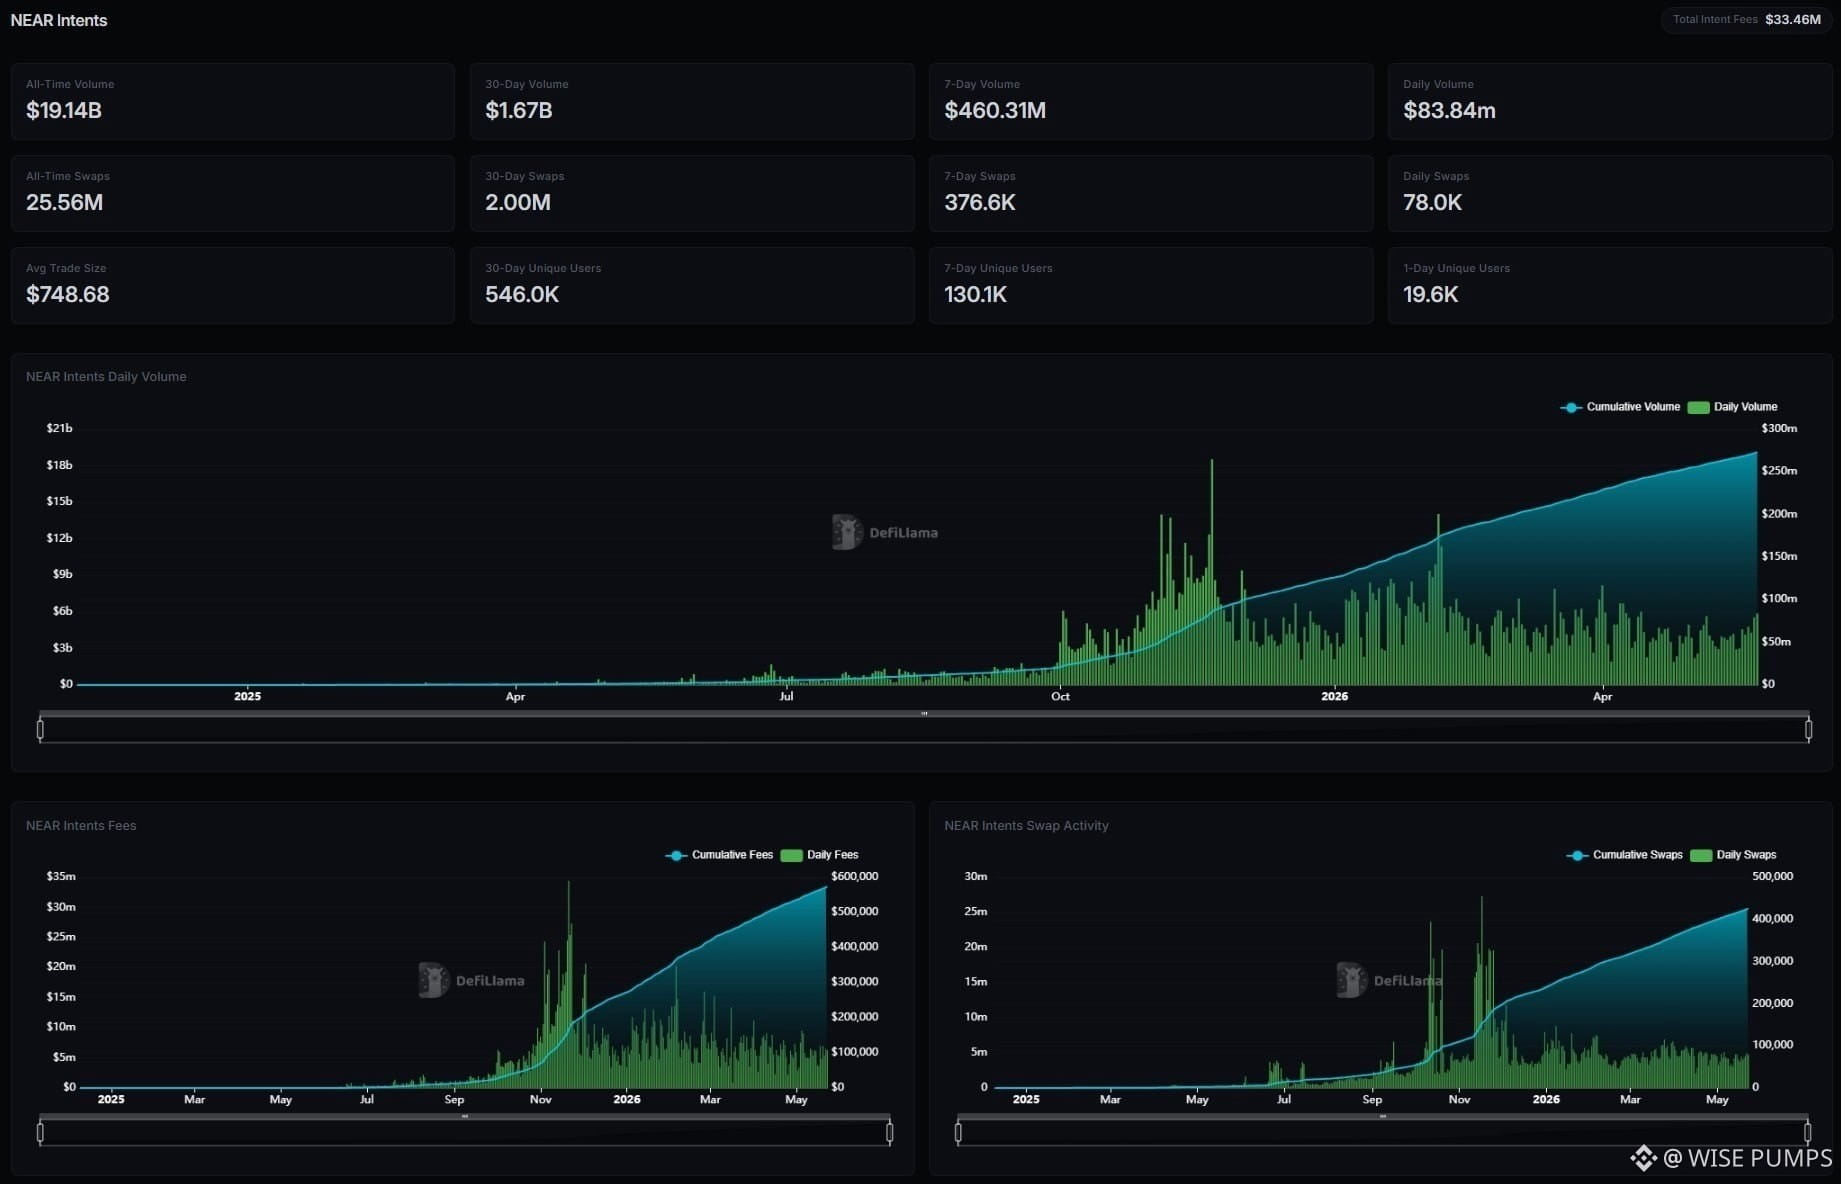Grab the right zoom handle under Daily Volume chart
The height and width of the screenshot is (1184, 1841).
coord(1808,730)
